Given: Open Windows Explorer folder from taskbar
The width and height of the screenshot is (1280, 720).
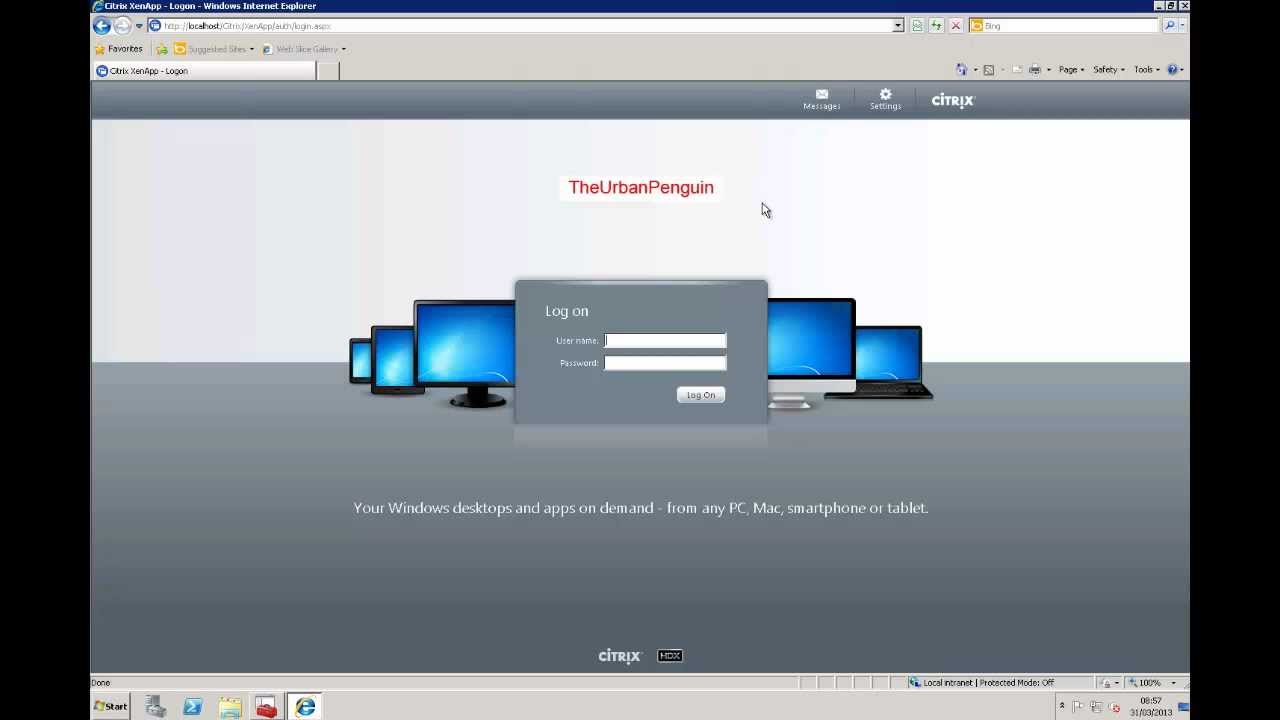Looking at the screenshot, I should pos(230,707).
